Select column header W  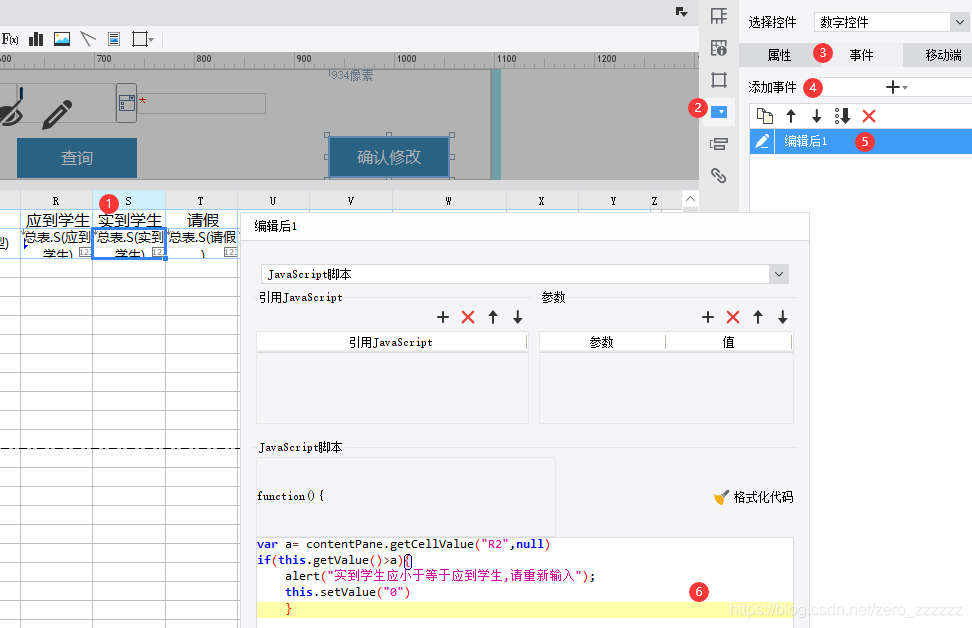(x=449, y=201)
